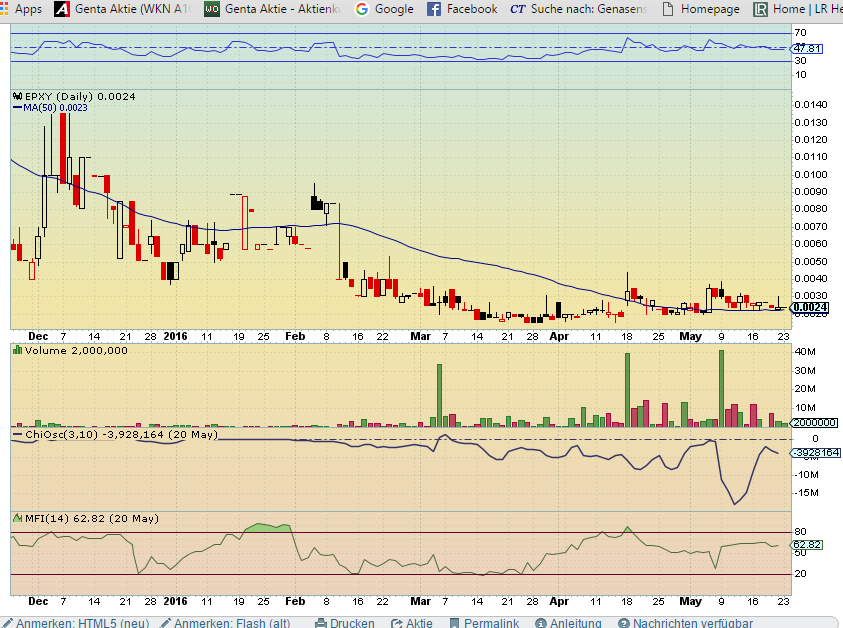Click the tall volume bar near Mar 7
Screen dimensions: 843x628
pyautogui.click(x=439, y=395)
